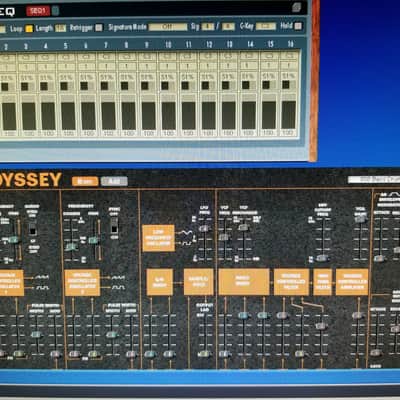
Task: Click the Low Frequency Oscillator block
Action: tap(158, 238)
